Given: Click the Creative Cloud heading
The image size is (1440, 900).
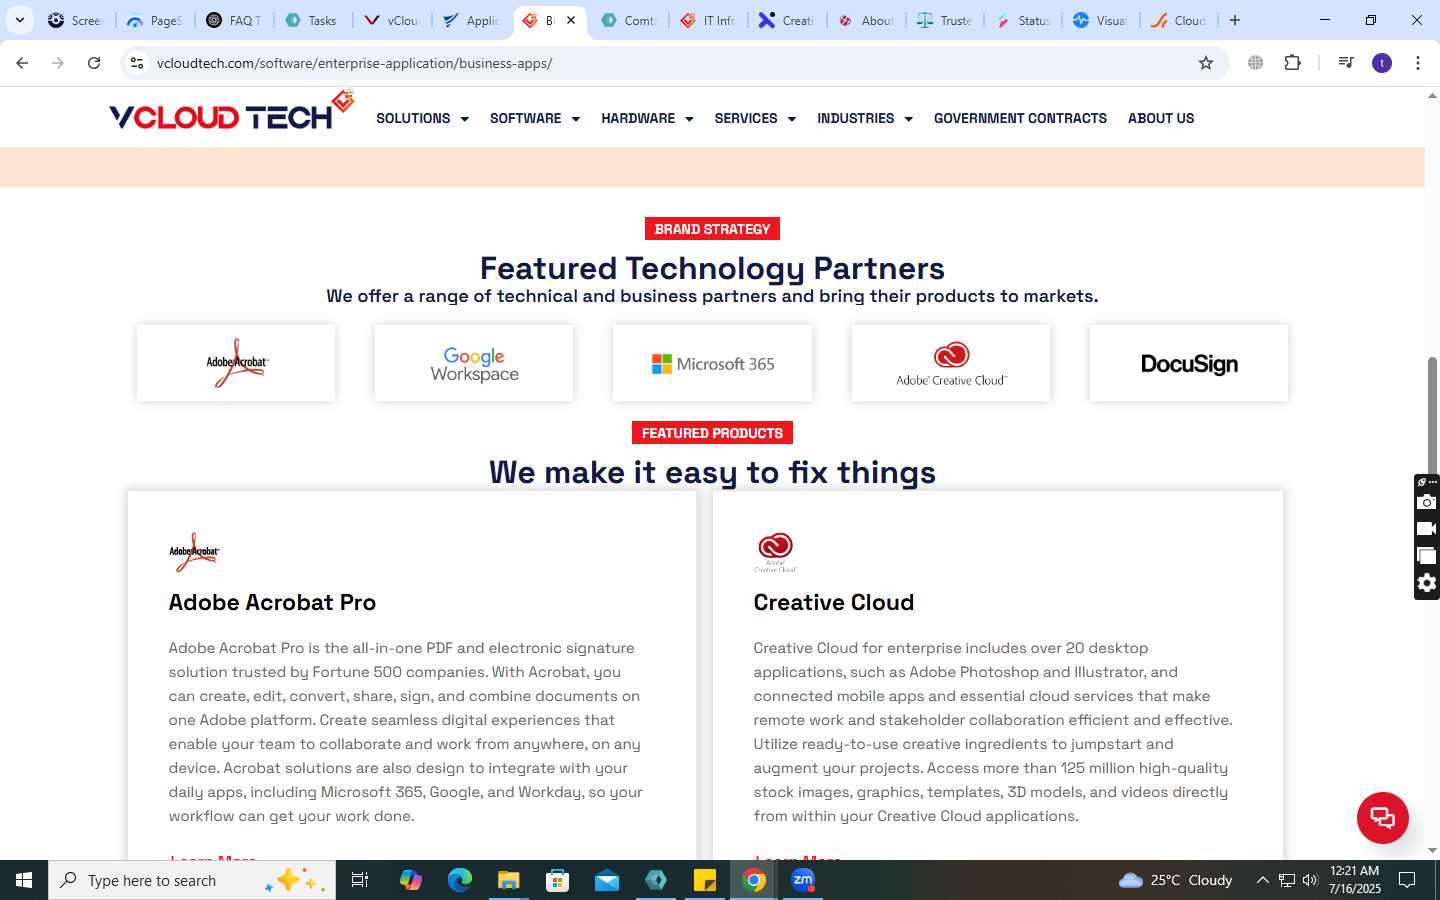Looking at the screenshot, I should [833, 602].
